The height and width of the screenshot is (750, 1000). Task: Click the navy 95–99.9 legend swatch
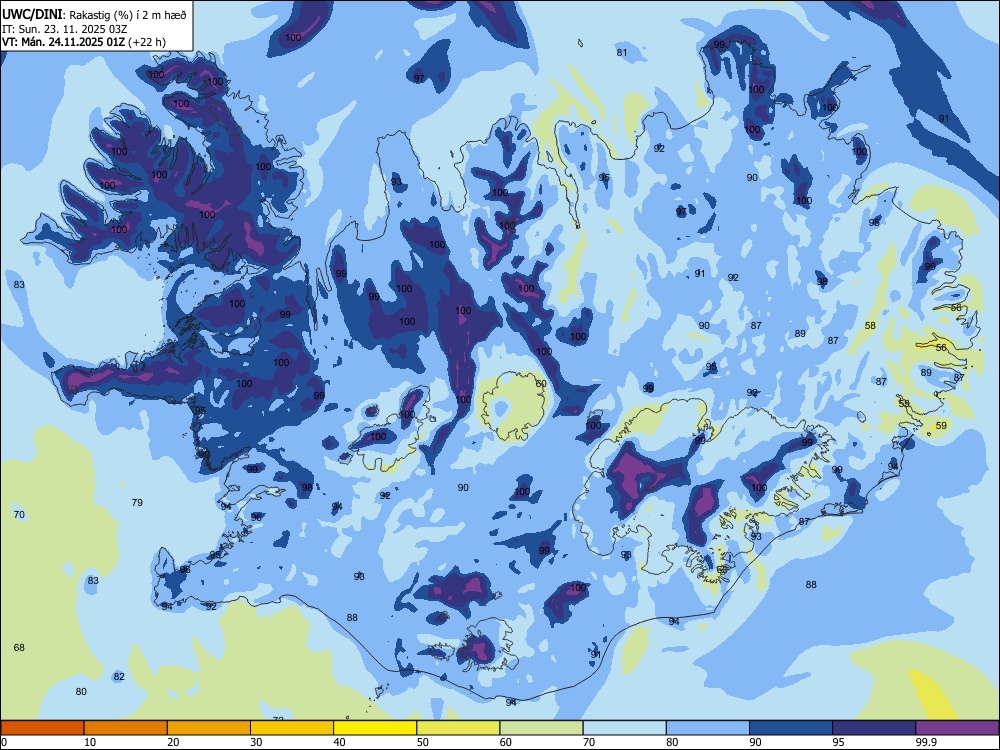874,728
